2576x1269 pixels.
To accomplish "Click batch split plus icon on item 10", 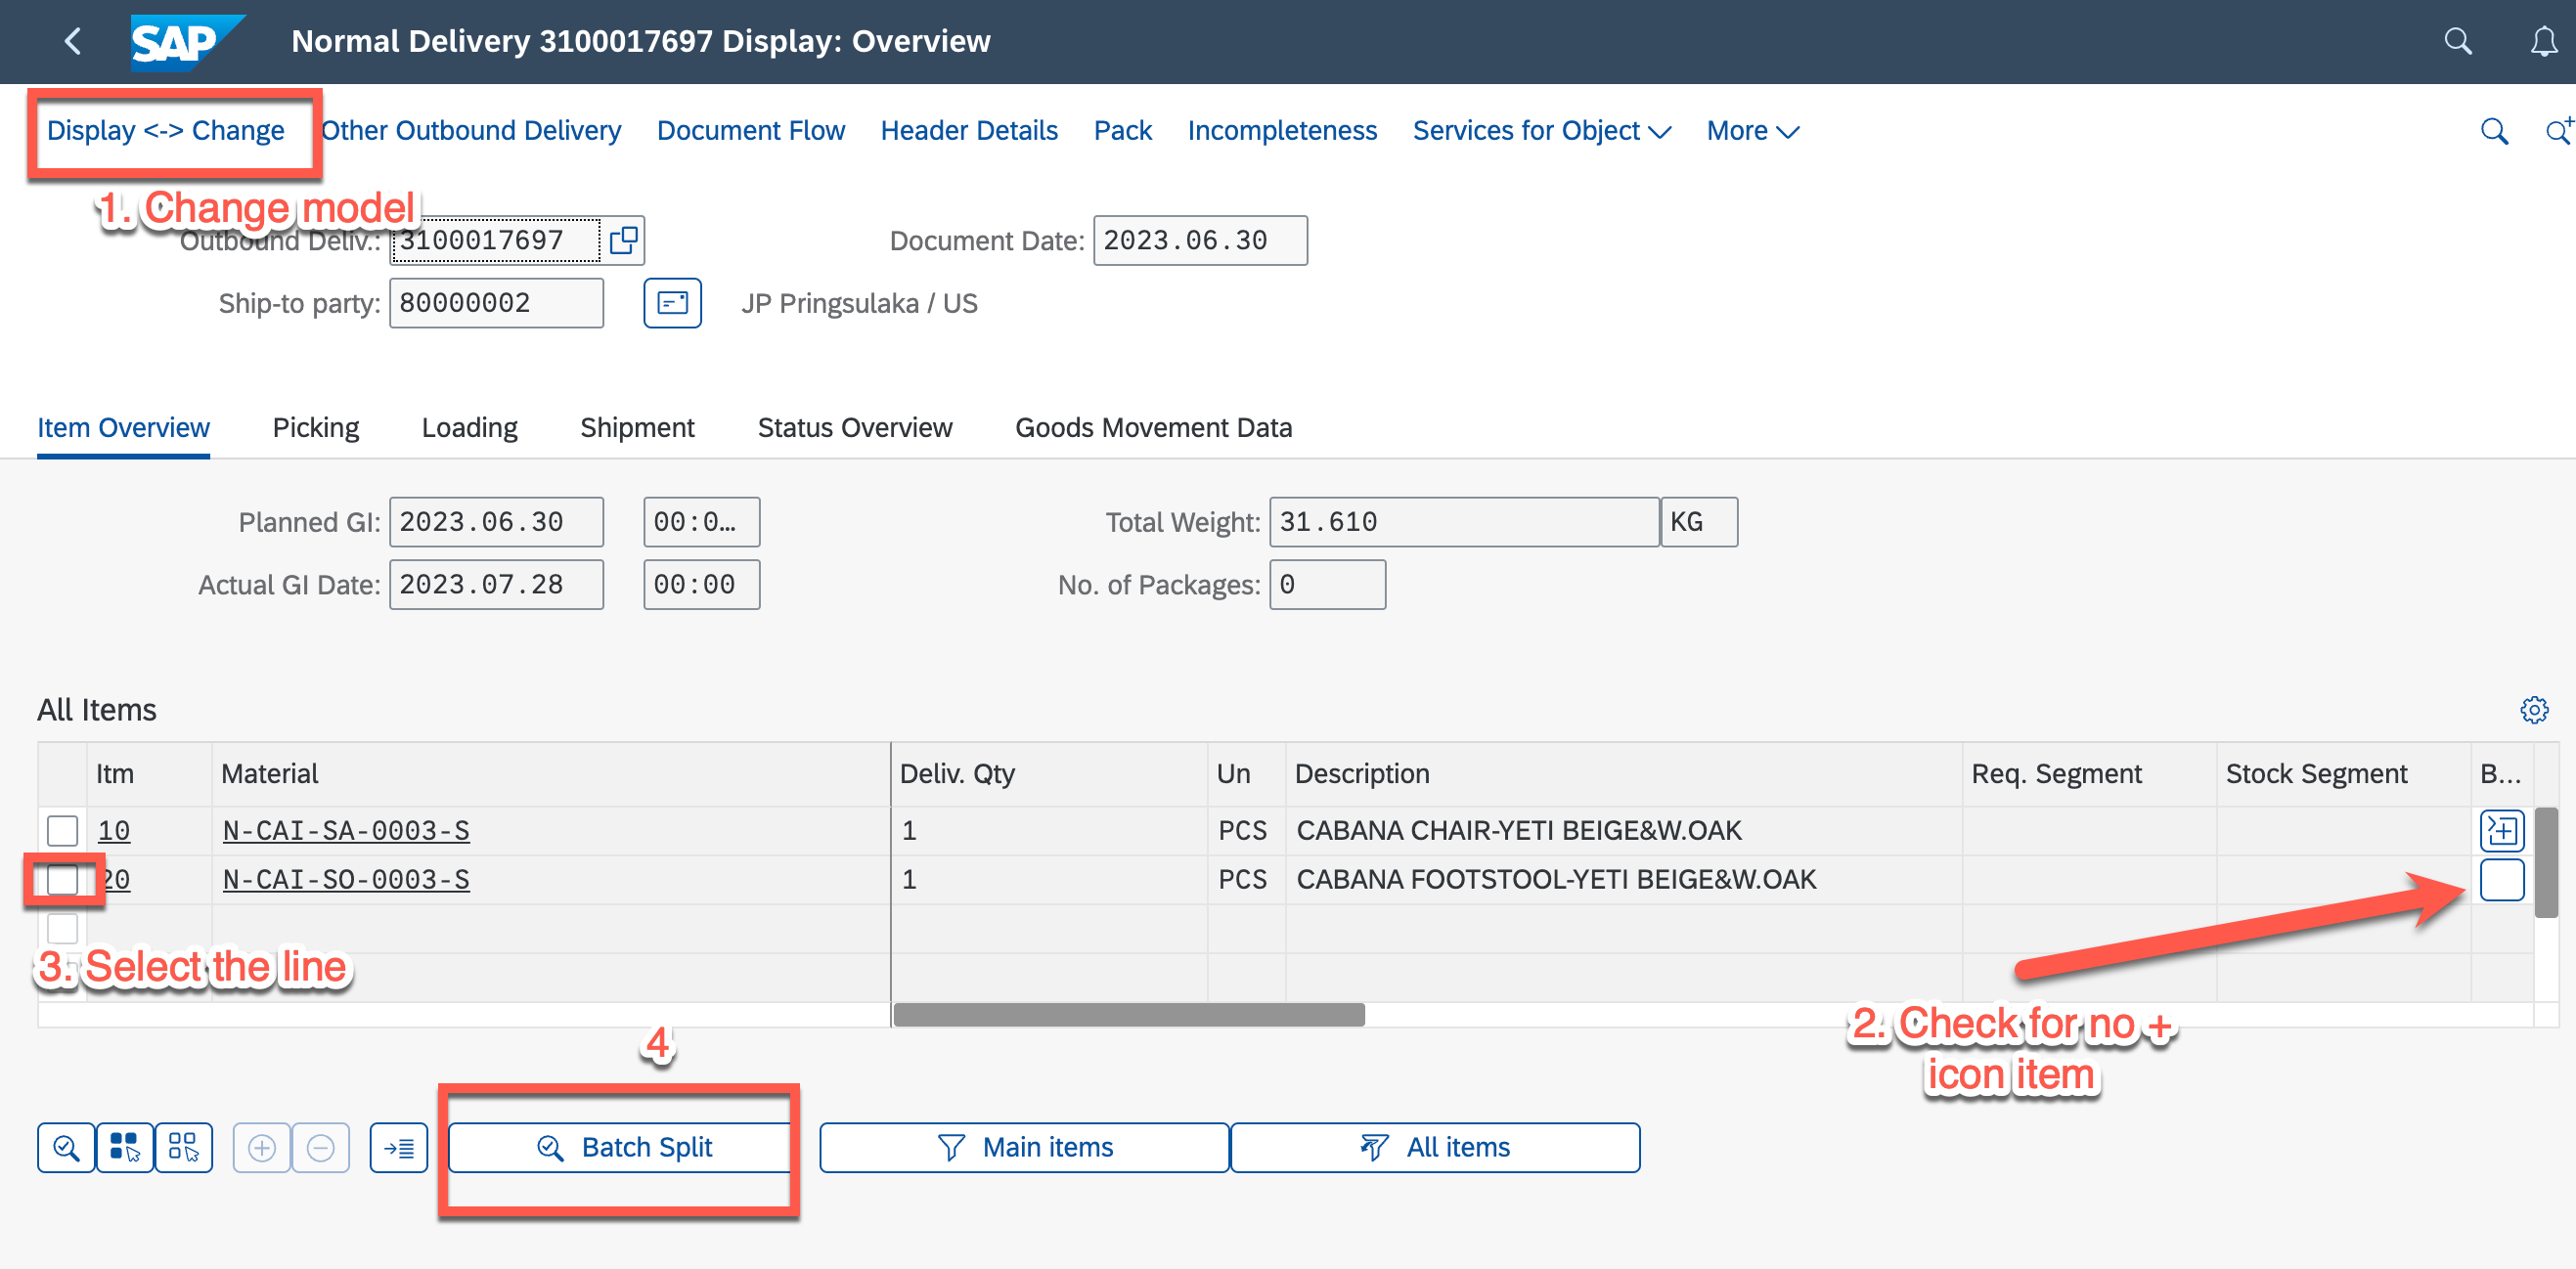I will (x=2501, y=830).
